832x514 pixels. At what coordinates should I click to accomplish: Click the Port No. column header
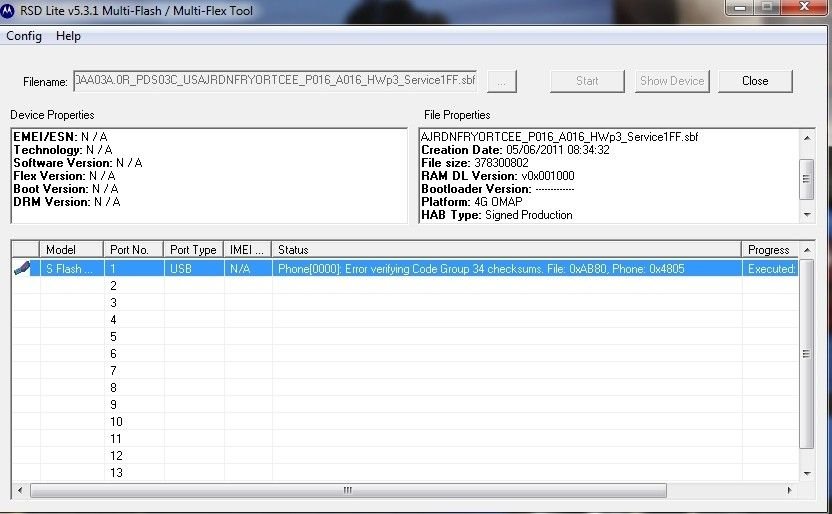133,249
